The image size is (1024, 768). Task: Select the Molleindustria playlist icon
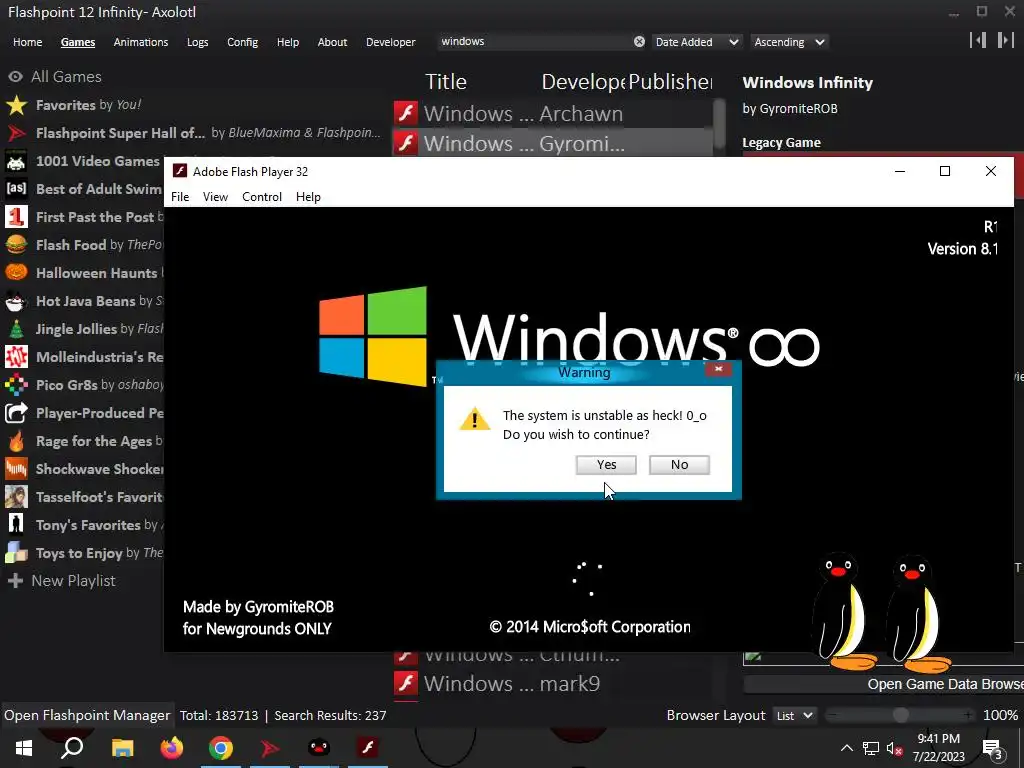pyautogui.click(x=16, y=357)
